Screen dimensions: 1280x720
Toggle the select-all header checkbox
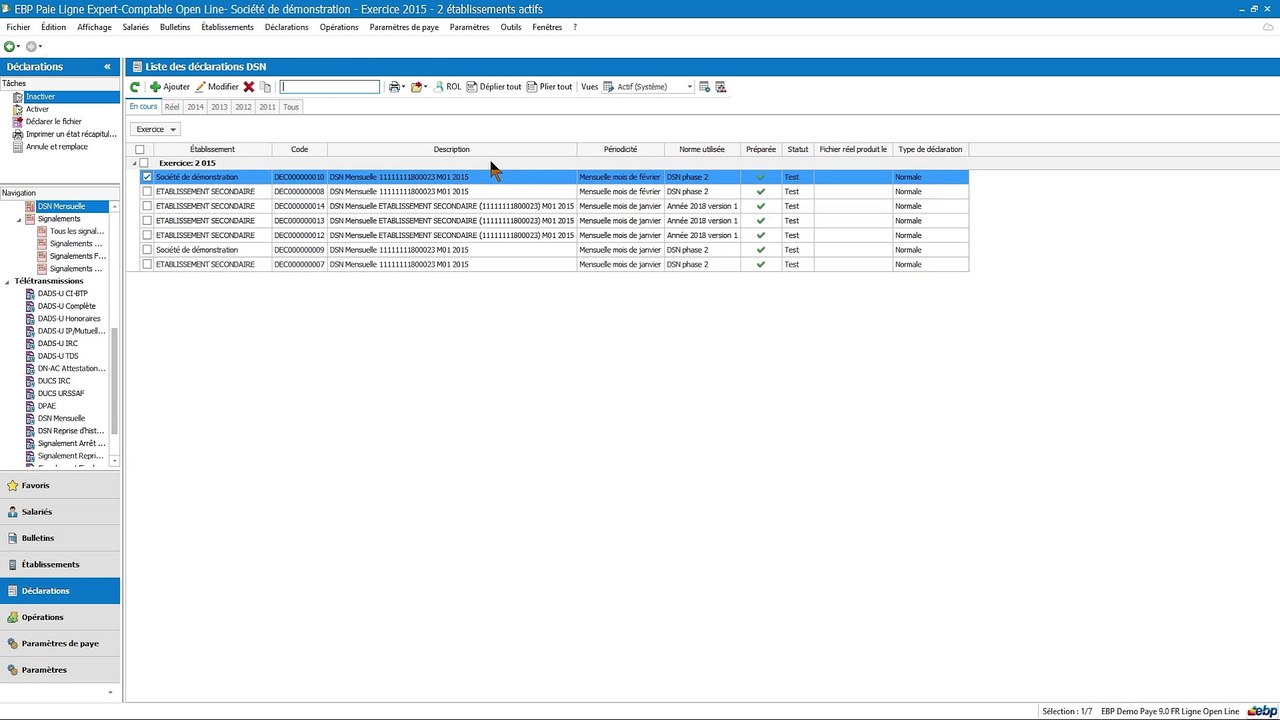pyautogui.click(x=140, y=150)
